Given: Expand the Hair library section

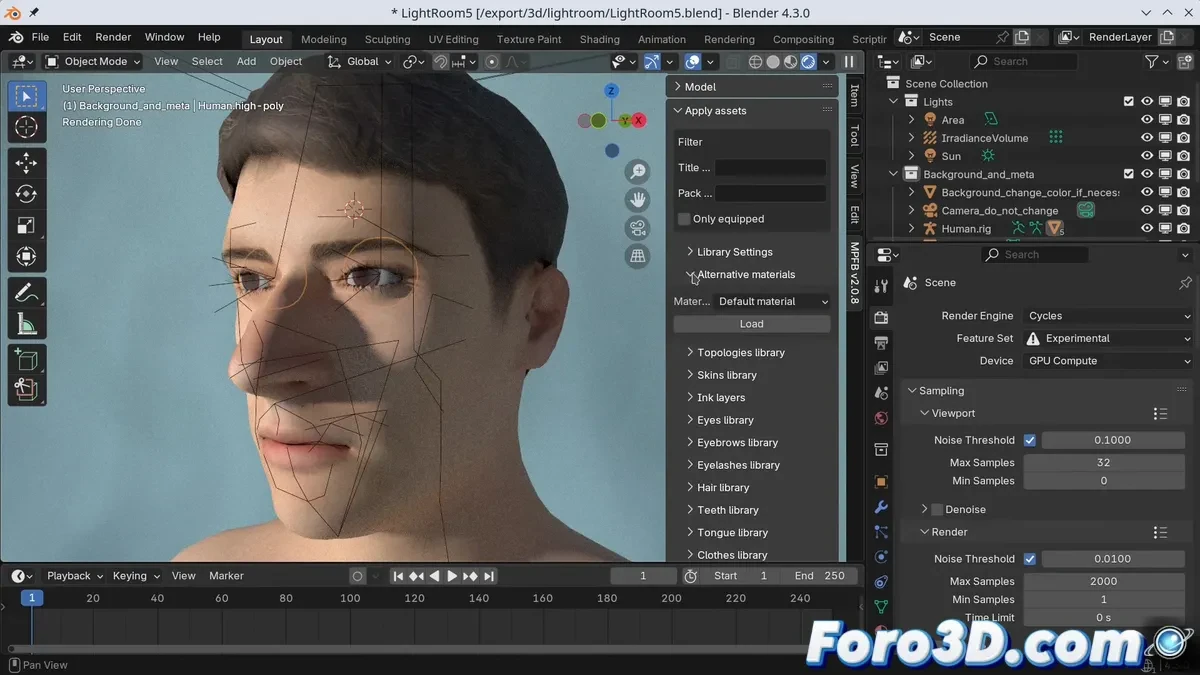Looking at the screenshot, I should click(x=717, y=488).
